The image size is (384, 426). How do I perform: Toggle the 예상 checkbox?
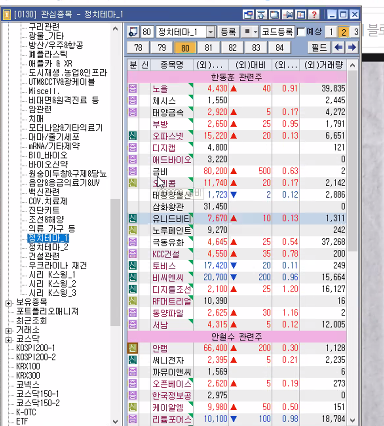pos(301,32)
